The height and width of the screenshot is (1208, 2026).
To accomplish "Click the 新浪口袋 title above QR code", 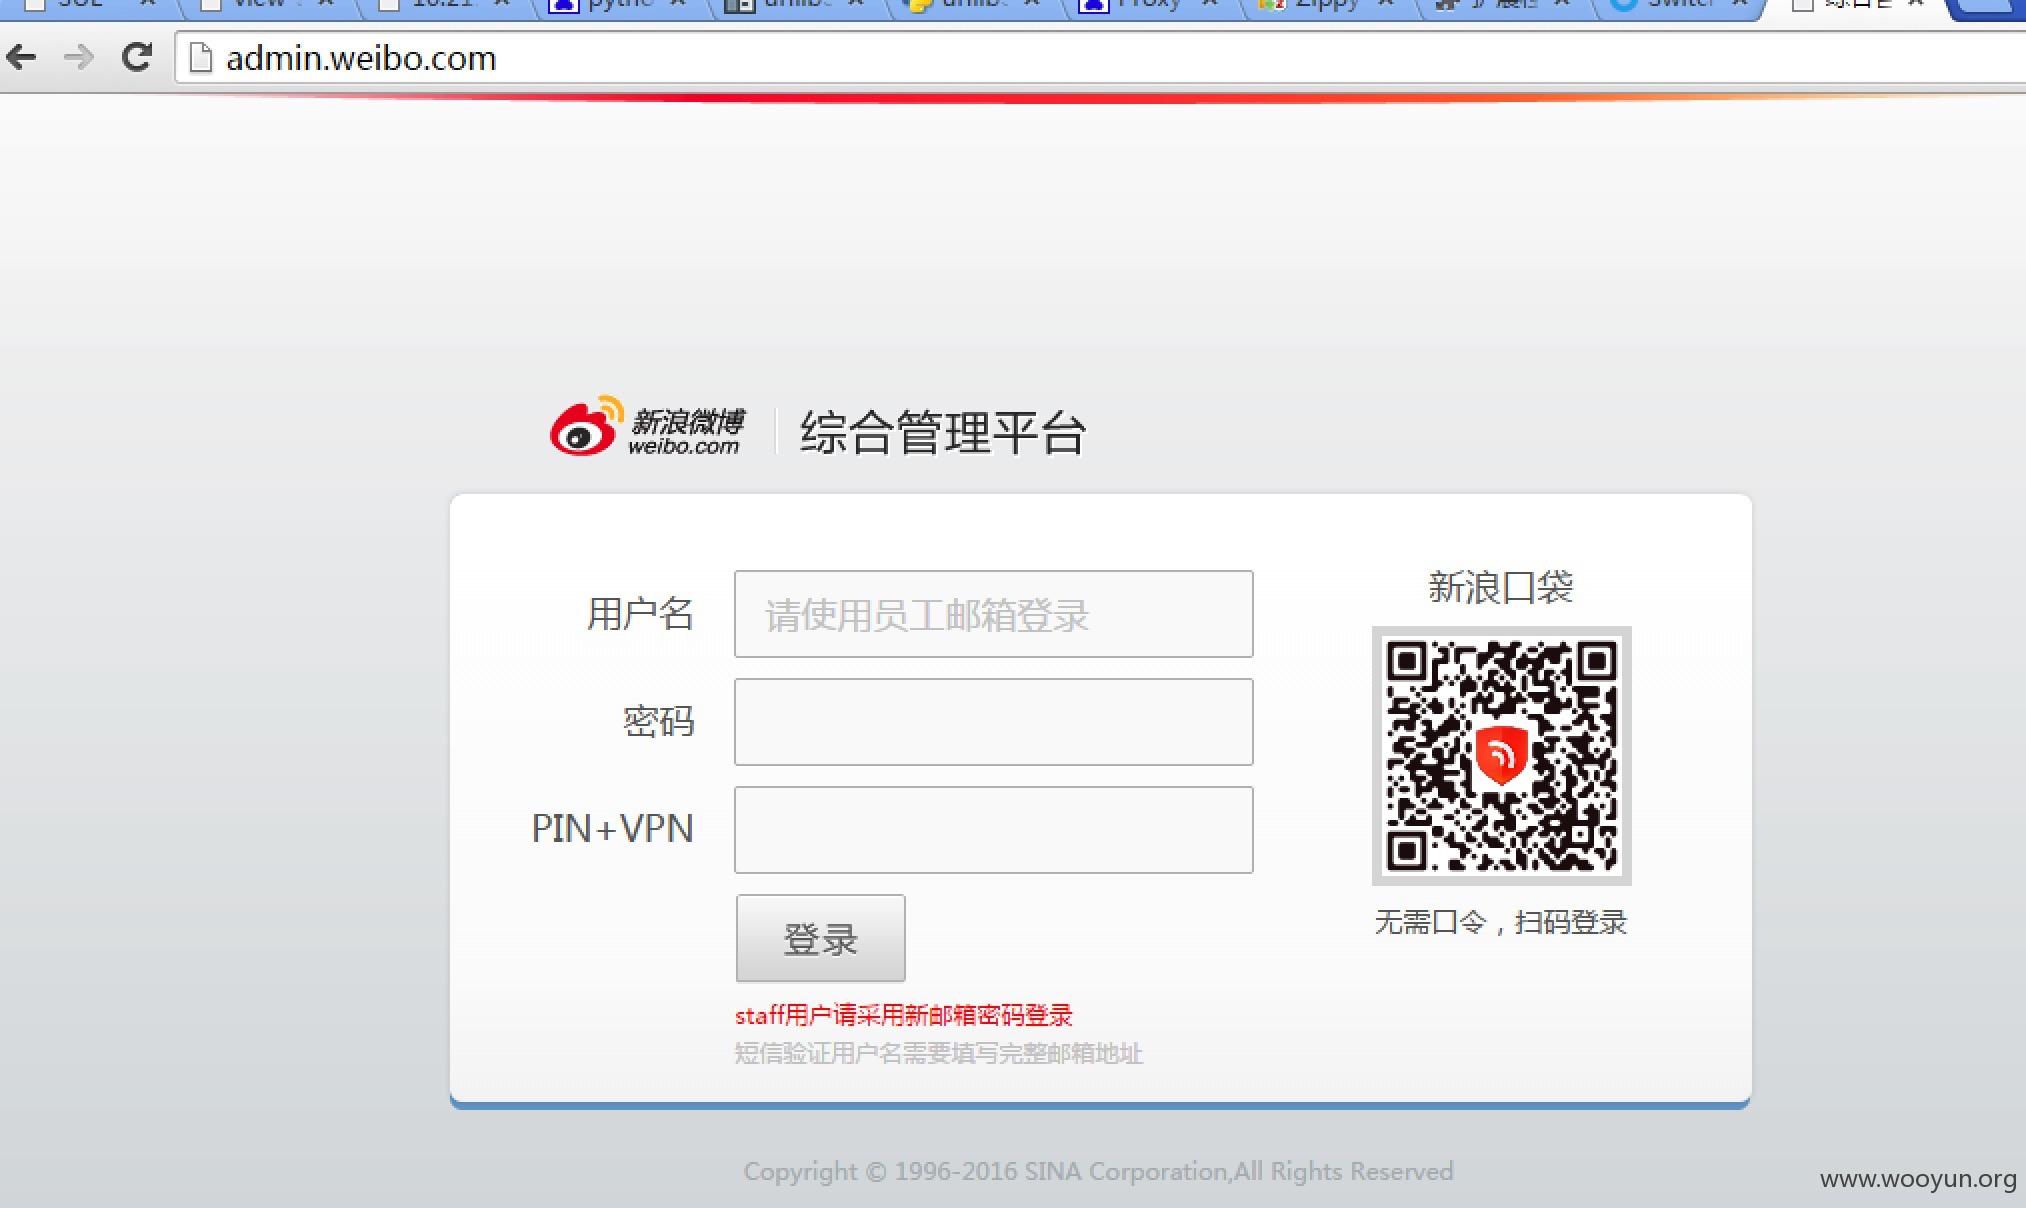I will [x=1501, y=587].
